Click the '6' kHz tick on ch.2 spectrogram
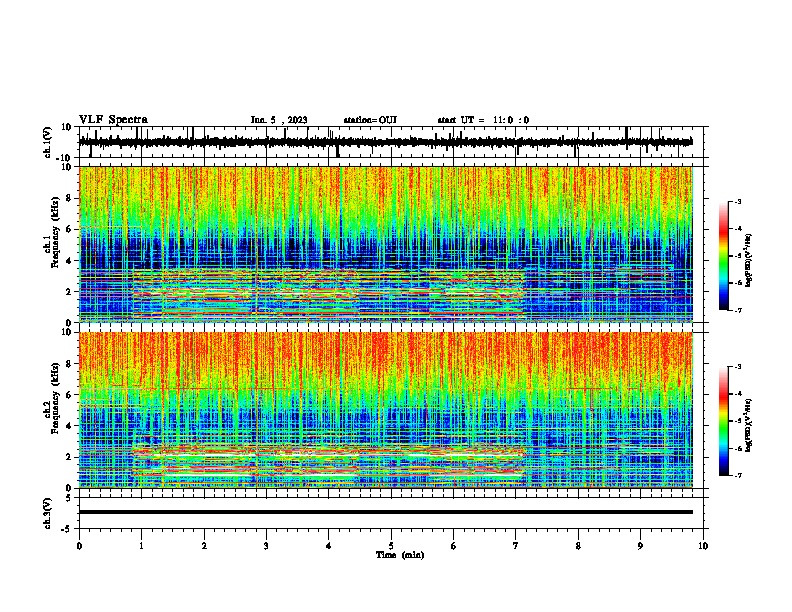Screen dimensions: 792x612 70,395
